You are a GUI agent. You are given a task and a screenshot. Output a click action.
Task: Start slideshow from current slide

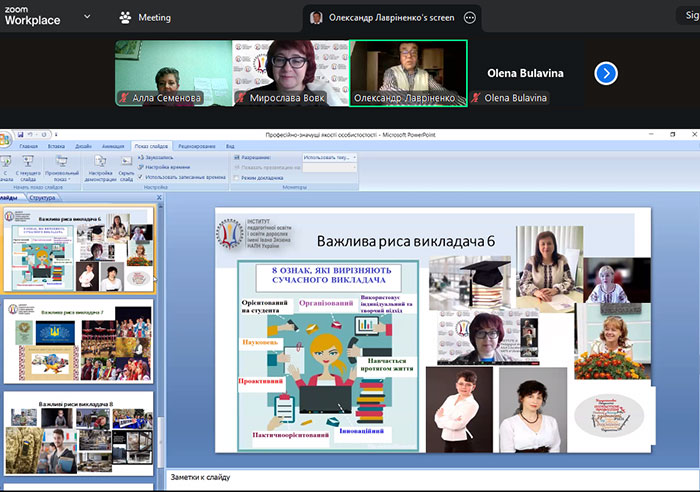tap(29, 161)
